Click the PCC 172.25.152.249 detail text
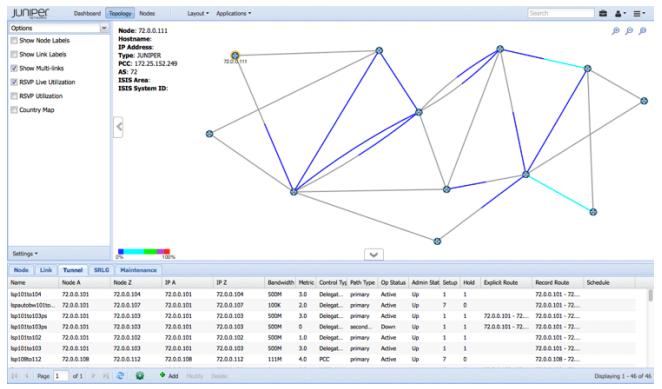 [148, 64]
